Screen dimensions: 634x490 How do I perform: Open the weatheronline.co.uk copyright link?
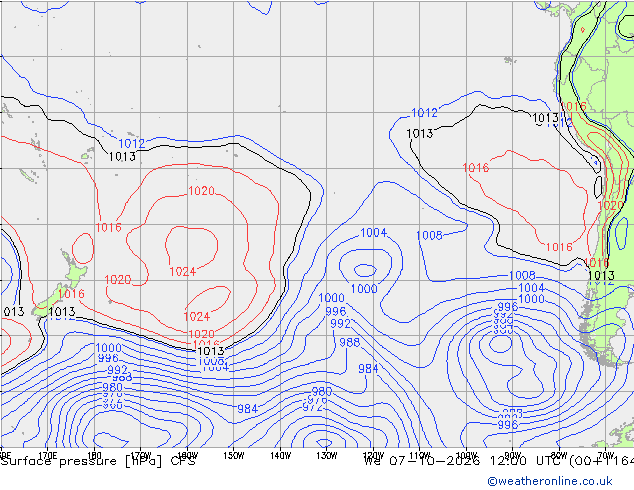550,481
